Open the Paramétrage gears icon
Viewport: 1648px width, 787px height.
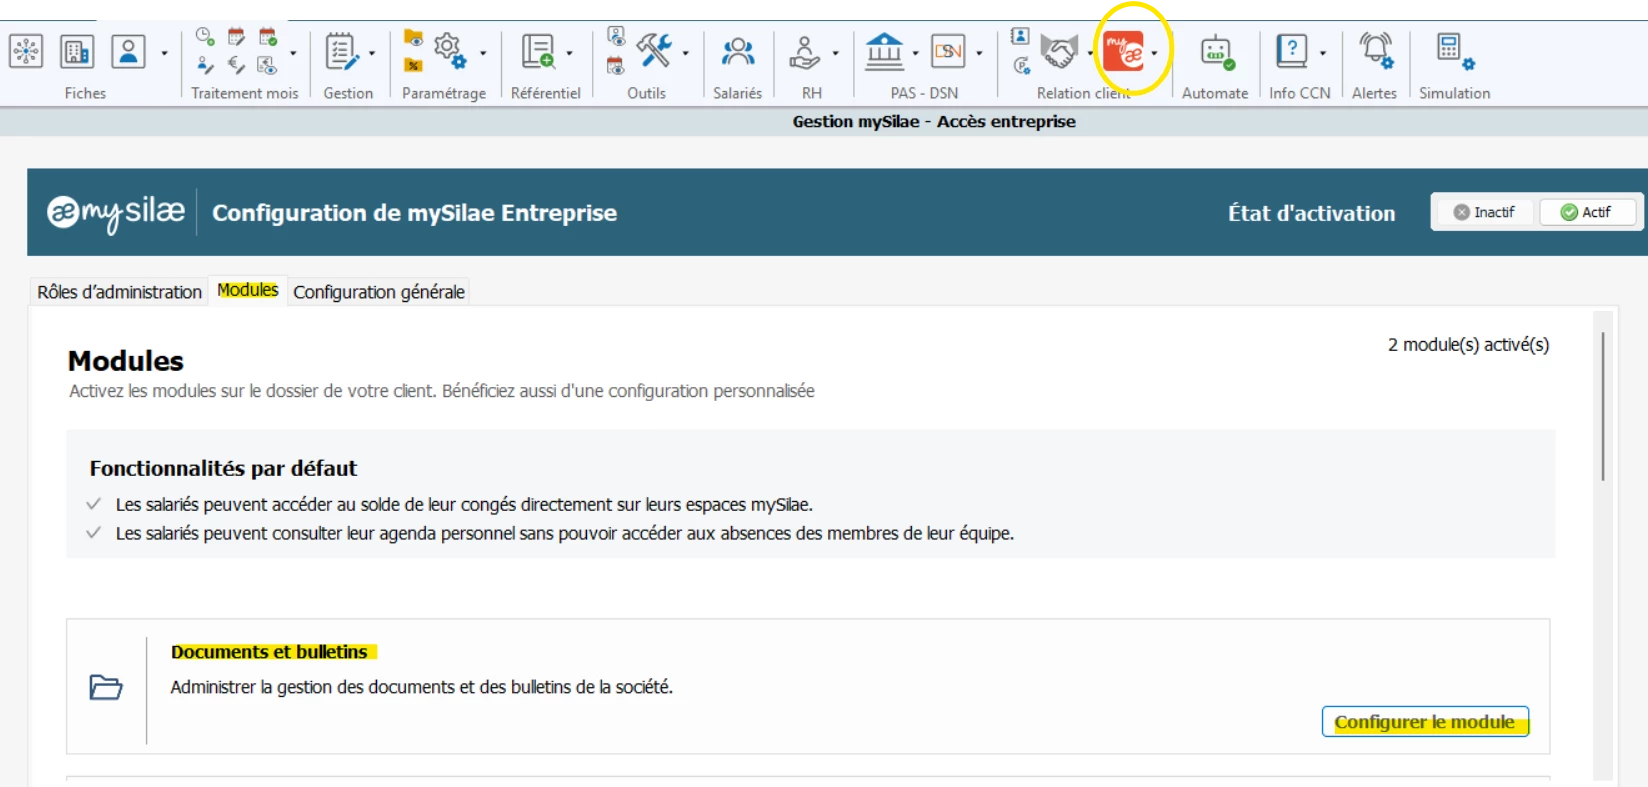pyautogui.click(x=450, y=50)
